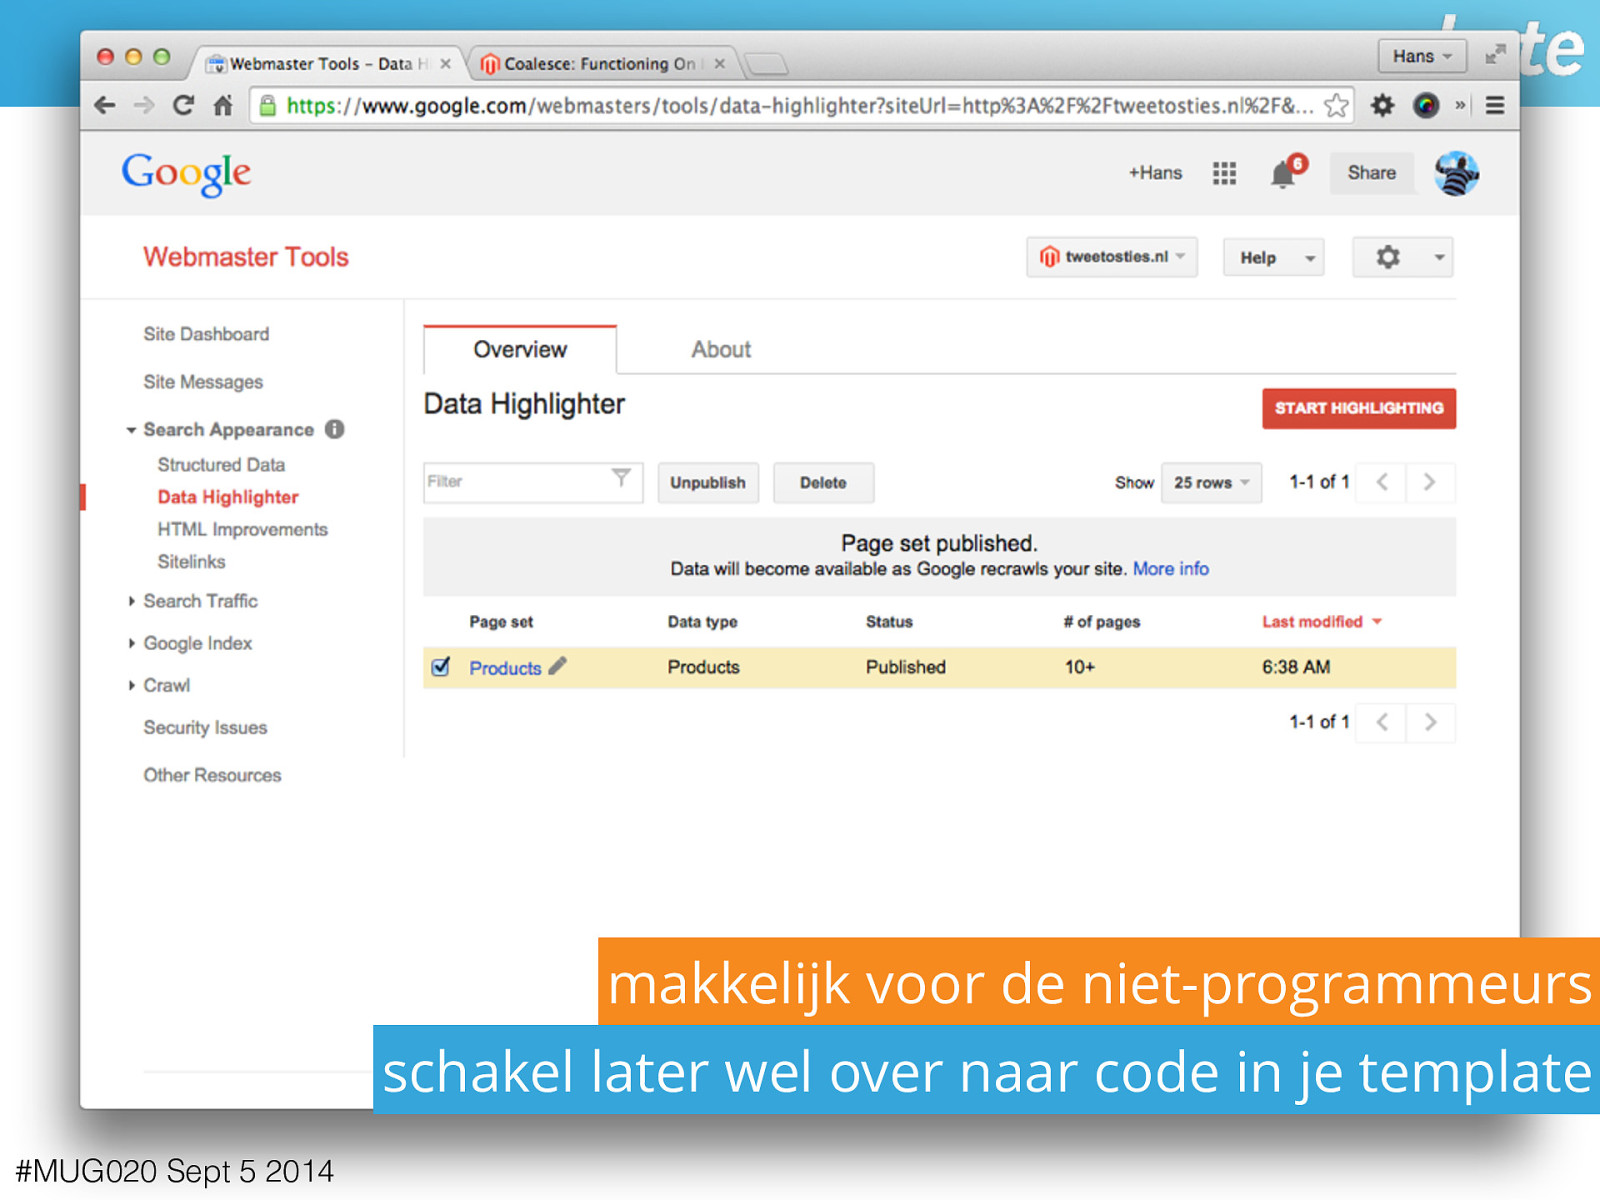Click the Delete button
This screenshot has height=1200, width=1600.
(823, 483)
